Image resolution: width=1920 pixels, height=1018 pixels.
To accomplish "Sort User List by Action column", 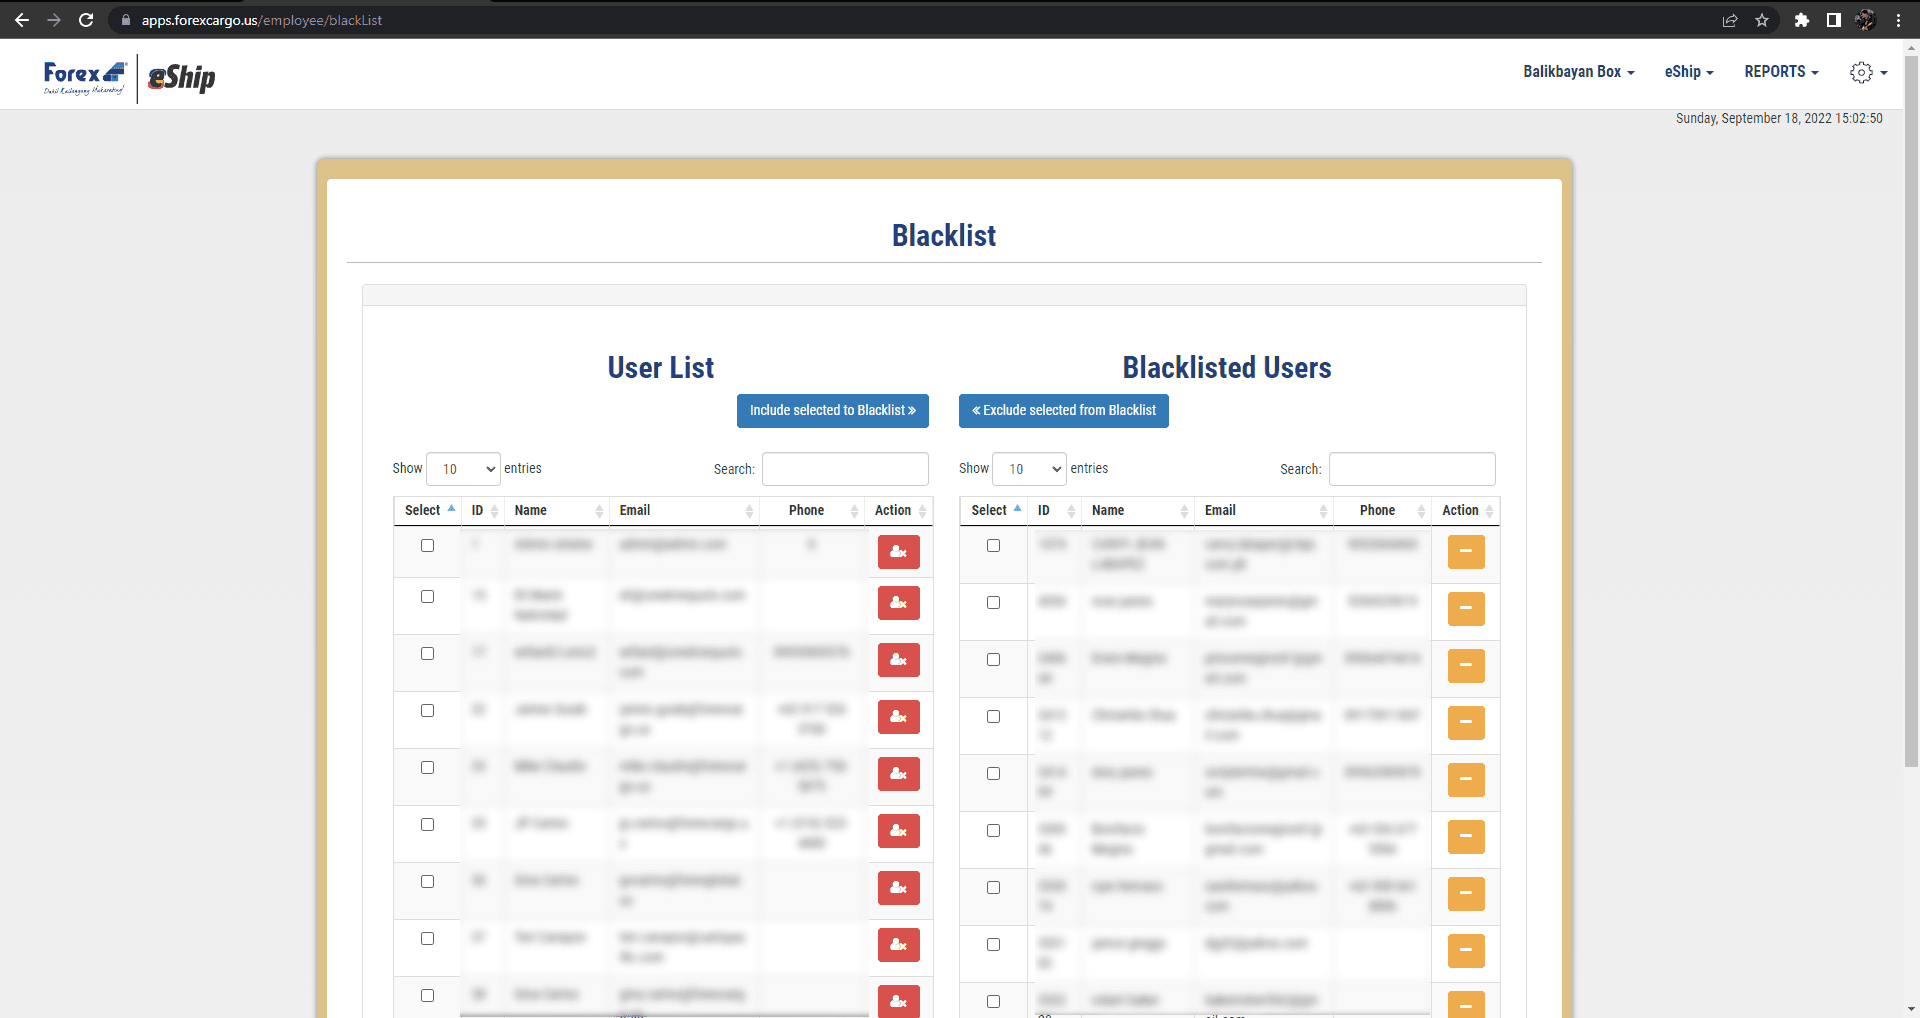I will point(899,511).
